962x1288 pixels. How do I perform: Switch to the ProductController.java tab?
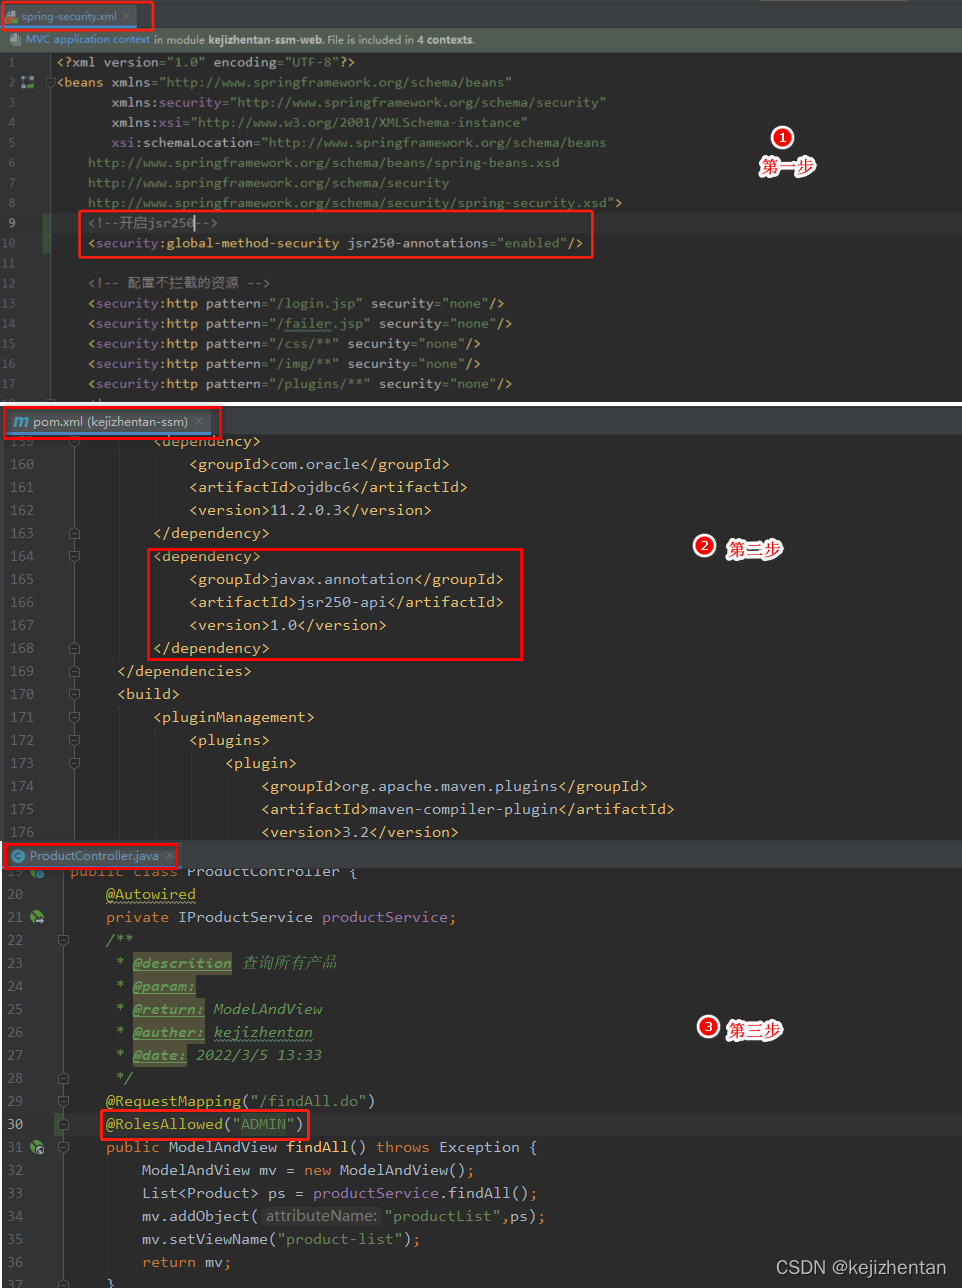point(94,856)
